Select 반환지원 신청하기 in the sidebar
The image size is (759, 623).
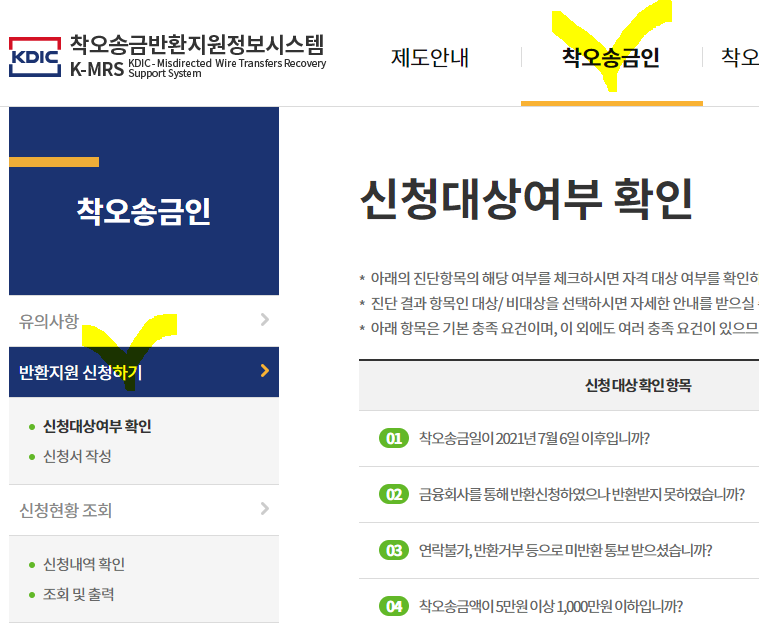144,372
